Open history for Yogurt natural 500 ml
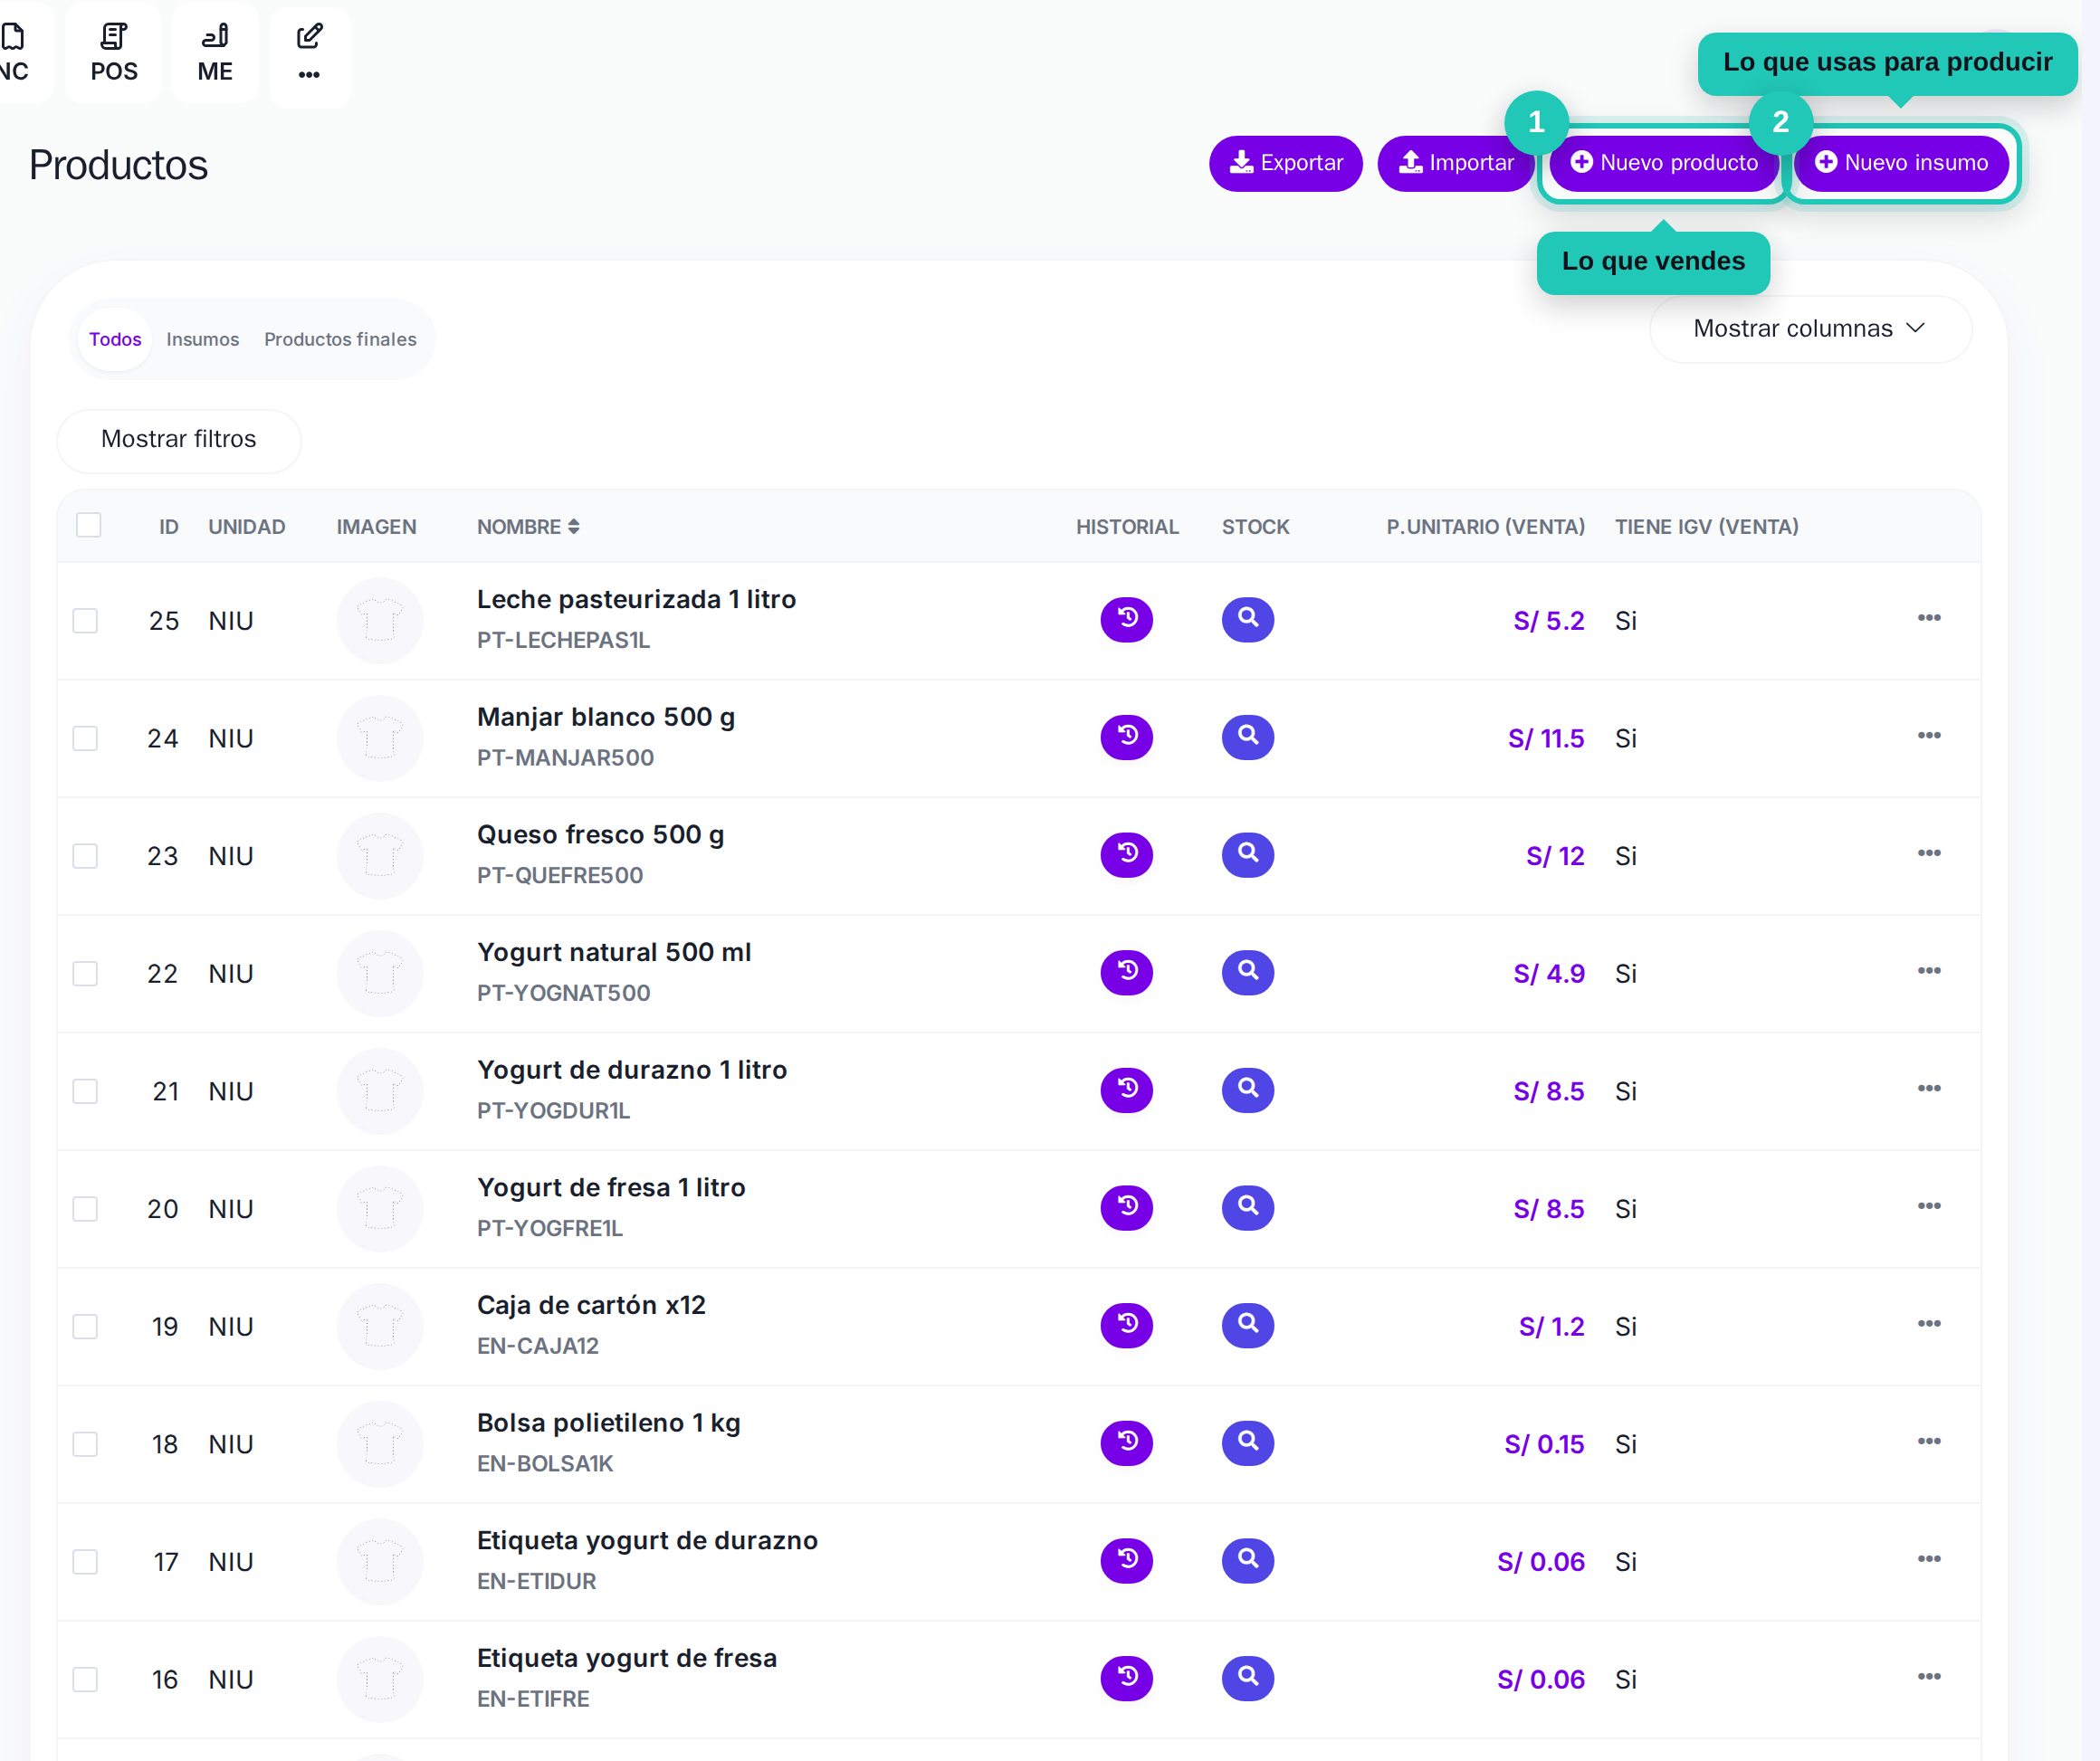Image resolution: width=2100 pixels, height=1761 pixels. pyautogui.click(x=1127, y=973)
